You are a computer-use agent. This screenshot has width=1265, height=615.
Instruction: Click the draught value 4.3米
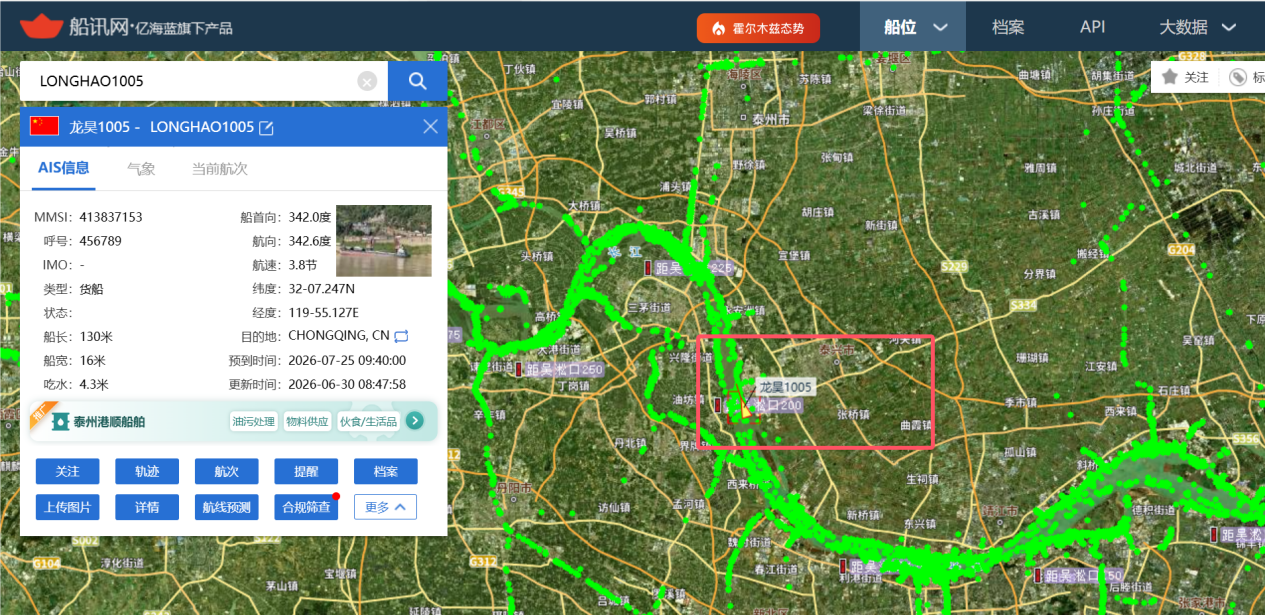click(94, 384)
